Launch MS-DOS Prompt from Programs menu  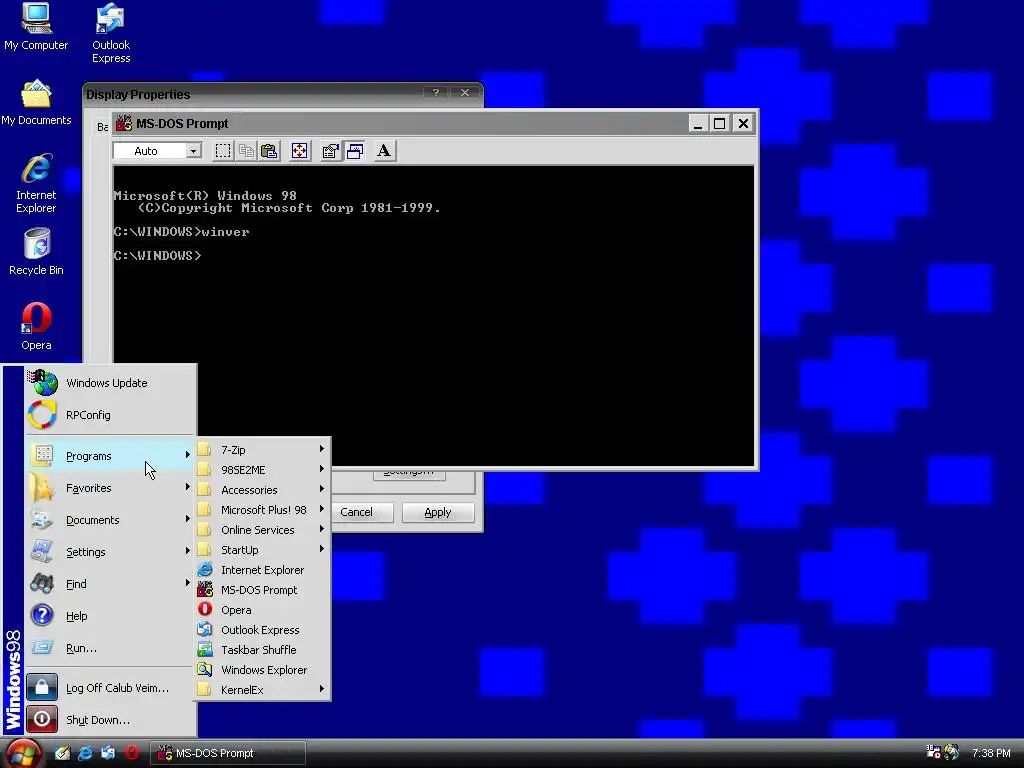262,590
